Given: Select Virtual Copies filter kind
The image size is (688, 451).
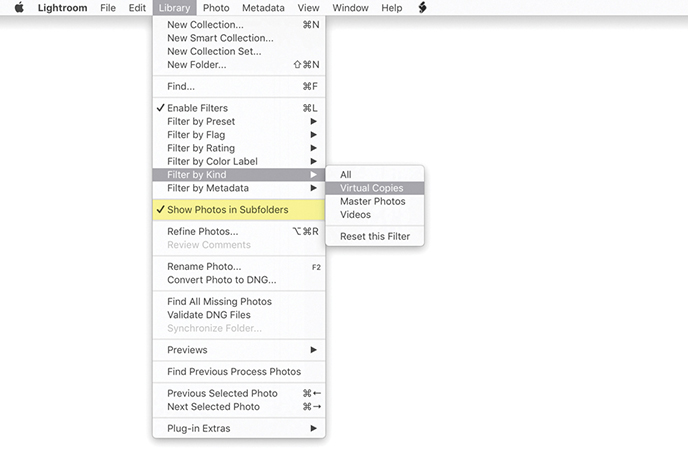Looking at the screenshot, I should coord(372,188).
